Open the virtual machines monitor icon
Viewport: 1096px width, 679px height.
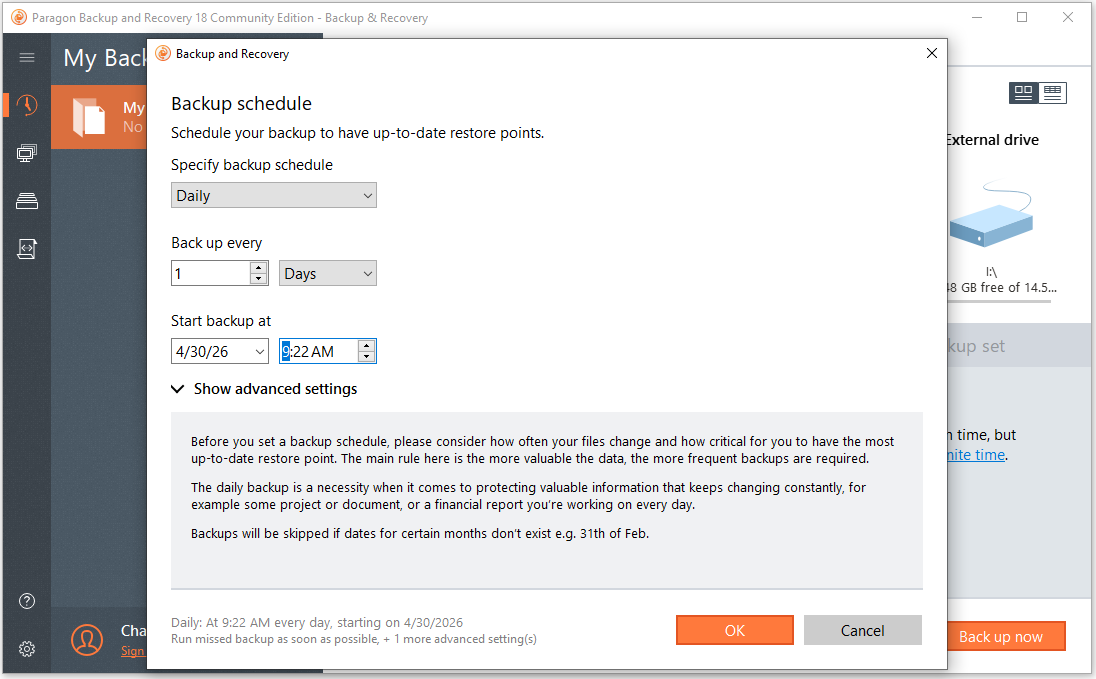(x=27, y=153)
